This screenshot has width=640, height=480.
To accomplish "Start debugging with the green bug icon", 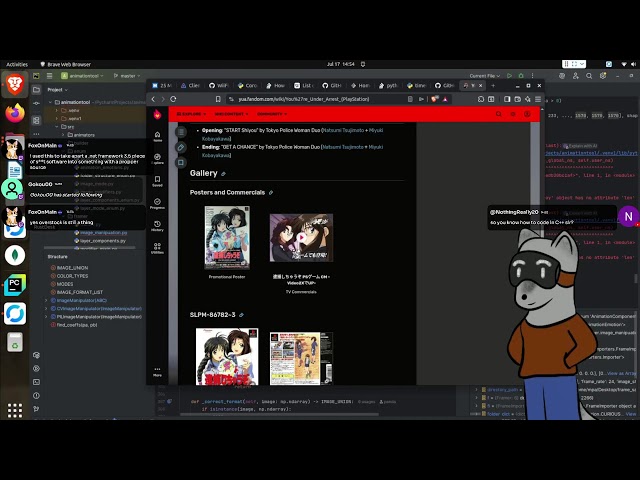I will point(521,76).
